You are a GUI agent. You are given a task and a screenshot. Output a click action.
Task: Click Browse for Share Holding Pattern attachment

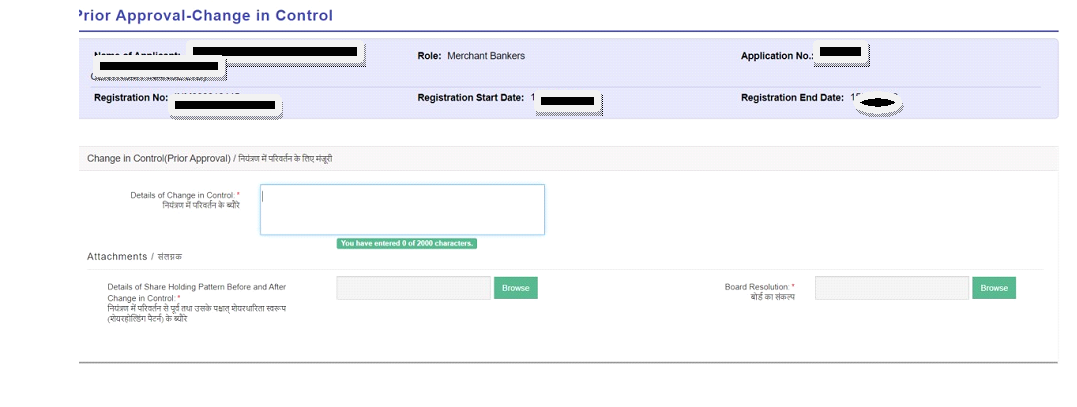coord(515,288)
